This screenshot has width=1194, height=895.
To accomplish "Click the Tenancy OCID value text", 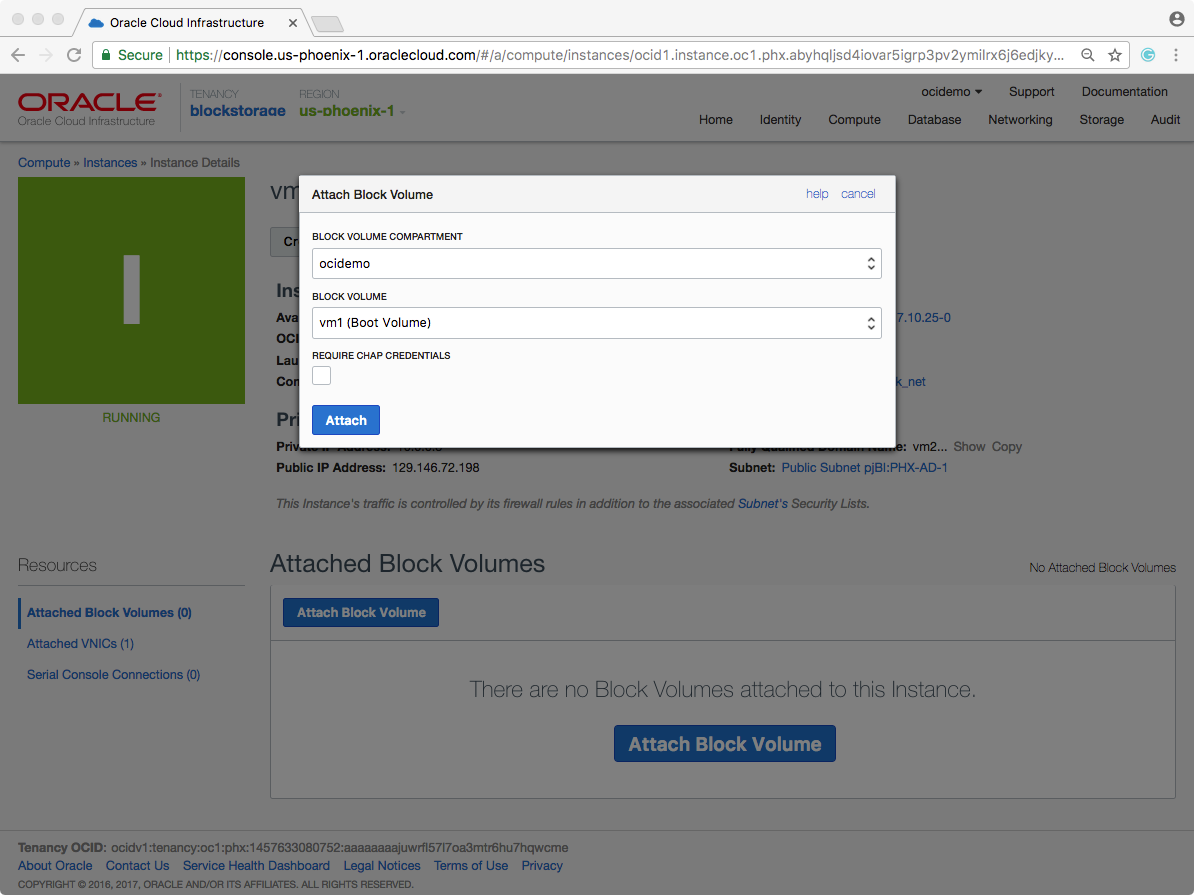I will 340,848.
